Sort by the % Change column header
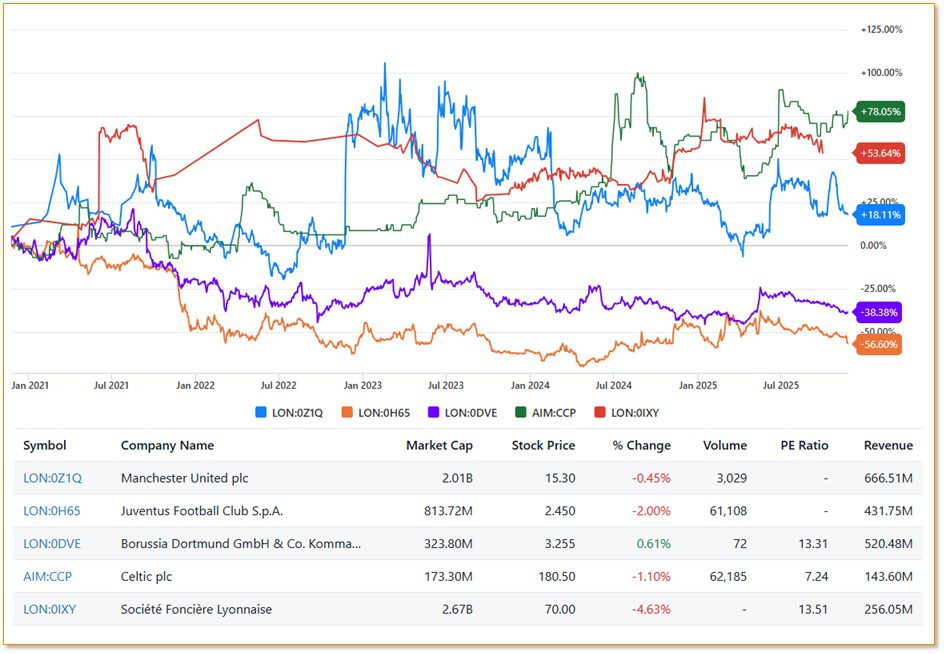 [x=641, y=445]
